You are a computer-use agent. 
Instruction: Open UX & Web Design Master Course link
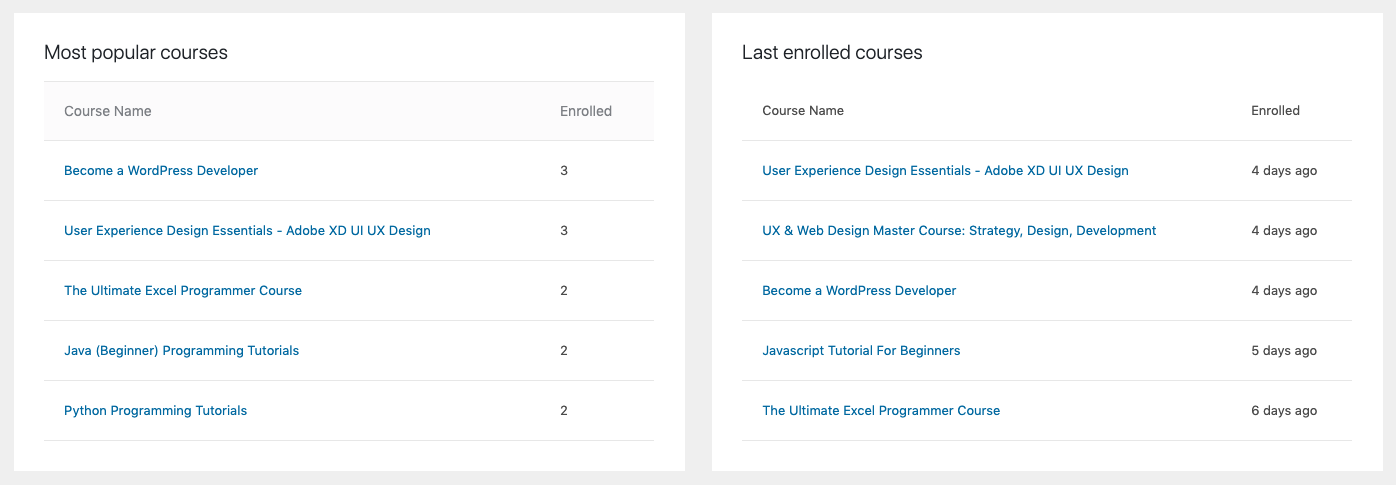pos(959,231)
